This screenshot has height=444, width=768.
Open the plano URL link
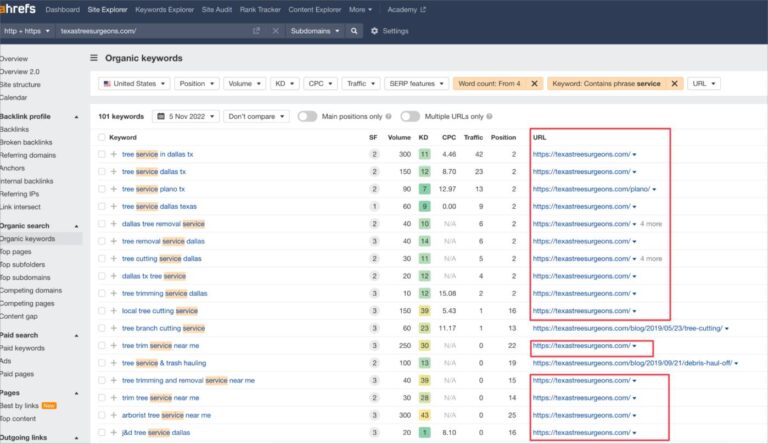pos(591,189)
